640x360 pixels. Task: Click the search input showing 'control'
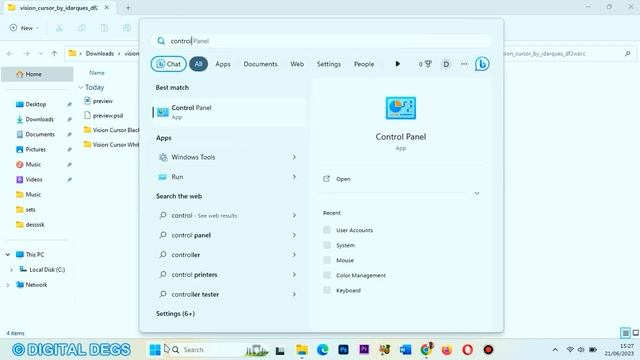point(320,41)
